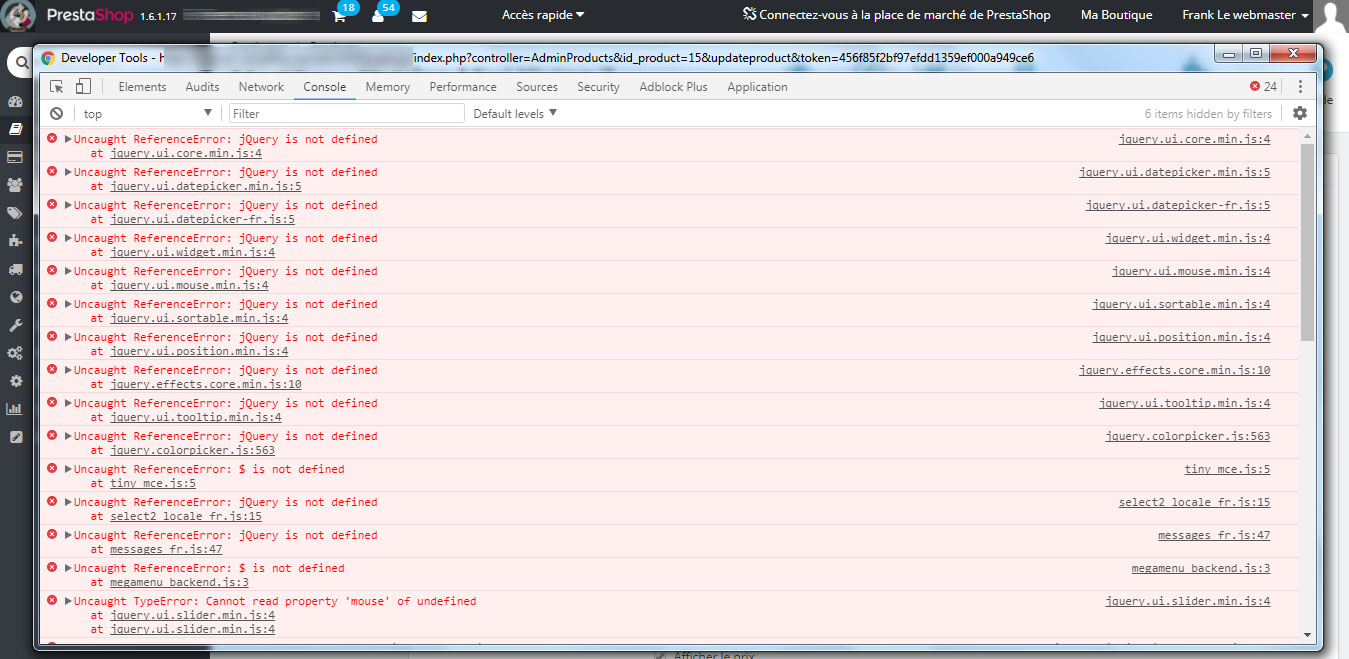Toggle the device toolbar icon in DevTools

84,87
